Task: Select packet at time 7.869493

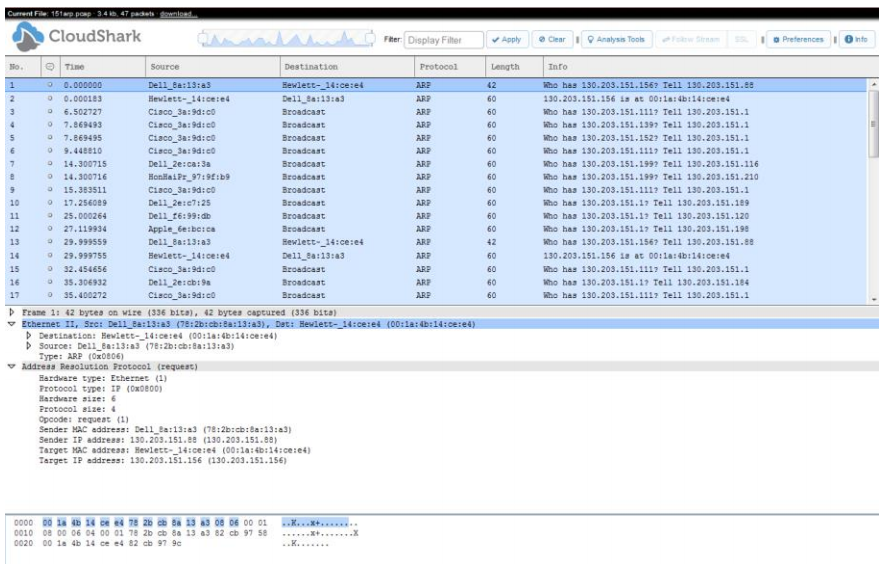Action: pyautogui.click(x=436, y=125)
